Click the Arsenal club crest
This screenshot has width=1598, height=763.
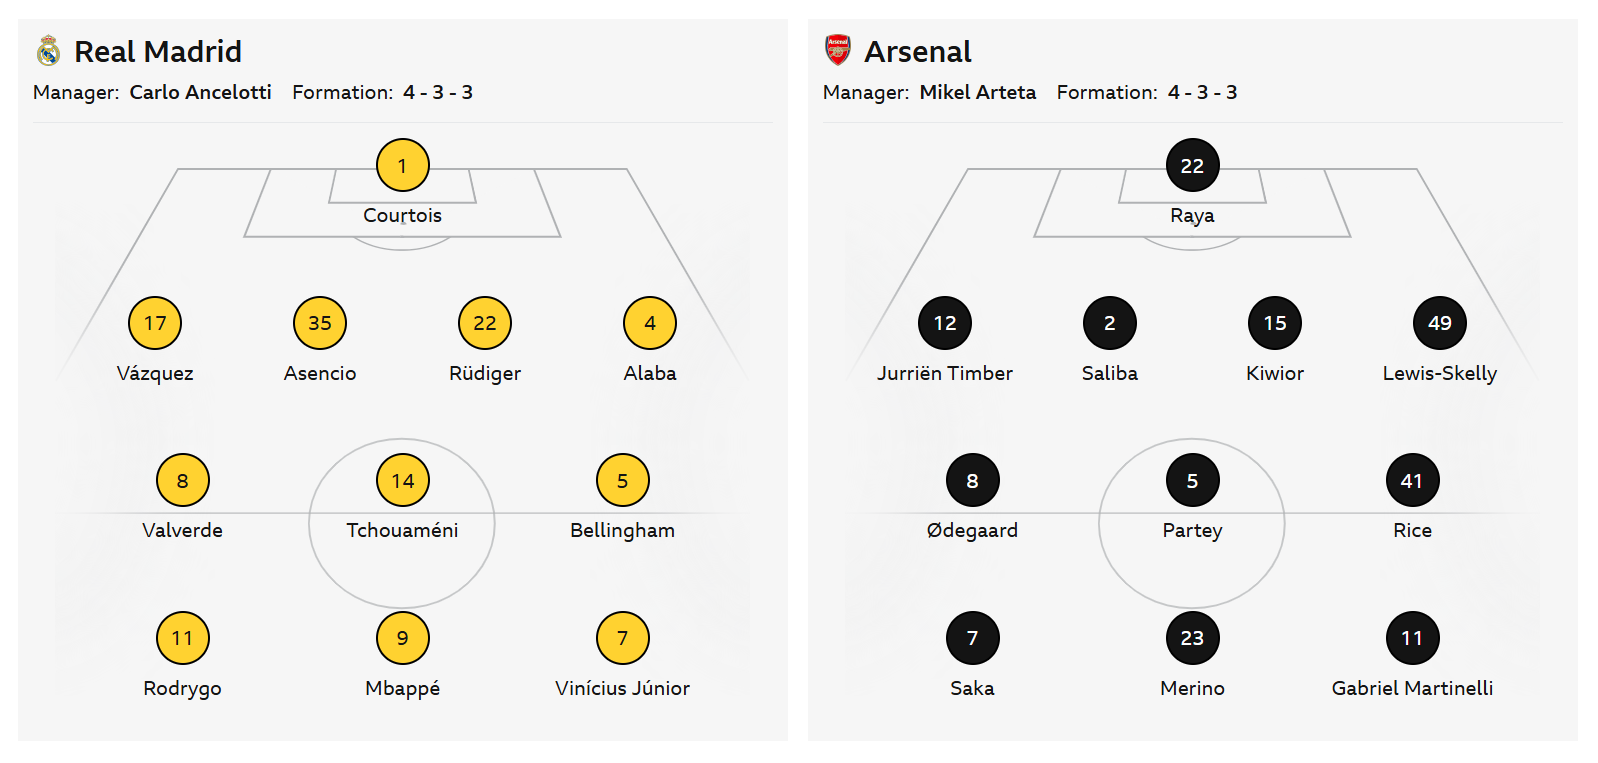tap(838, 50)
